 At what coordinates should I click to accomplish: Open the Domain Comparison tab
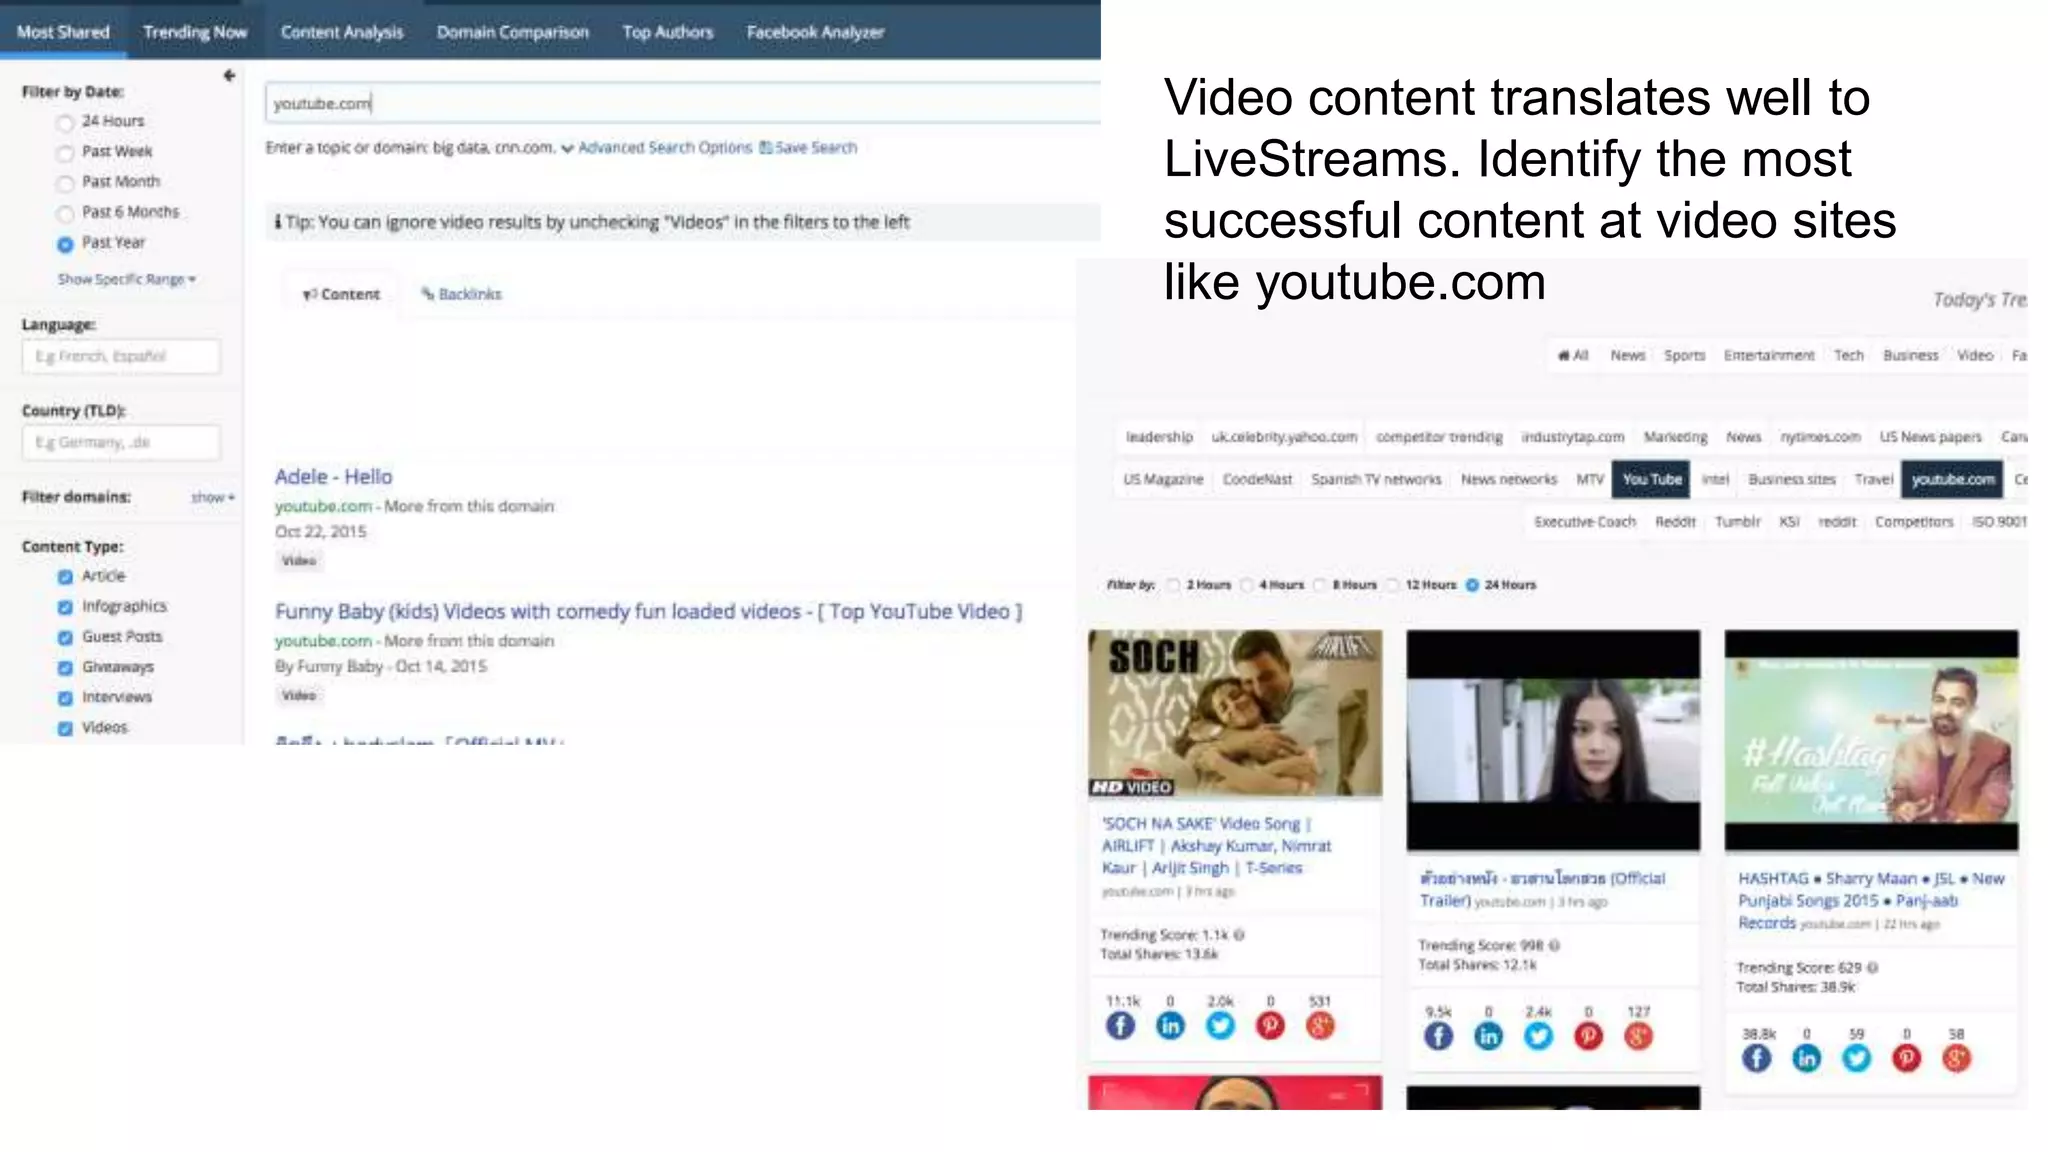click(513, 32)
